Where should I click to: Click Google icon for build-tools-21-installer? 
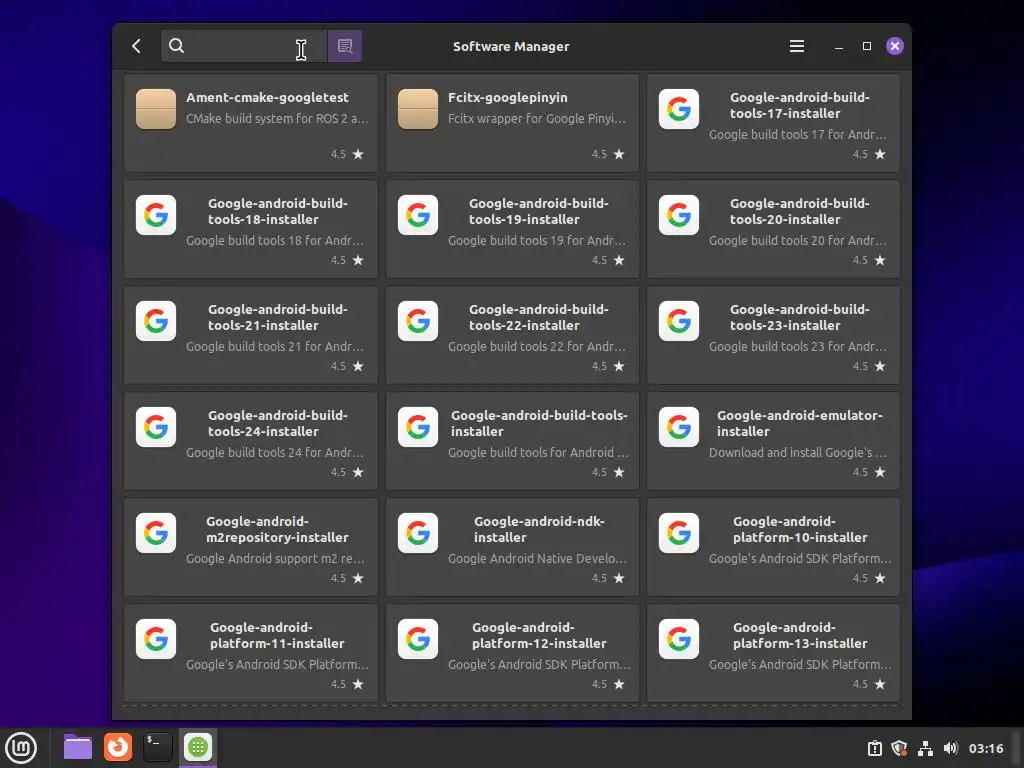coord(156,321)
